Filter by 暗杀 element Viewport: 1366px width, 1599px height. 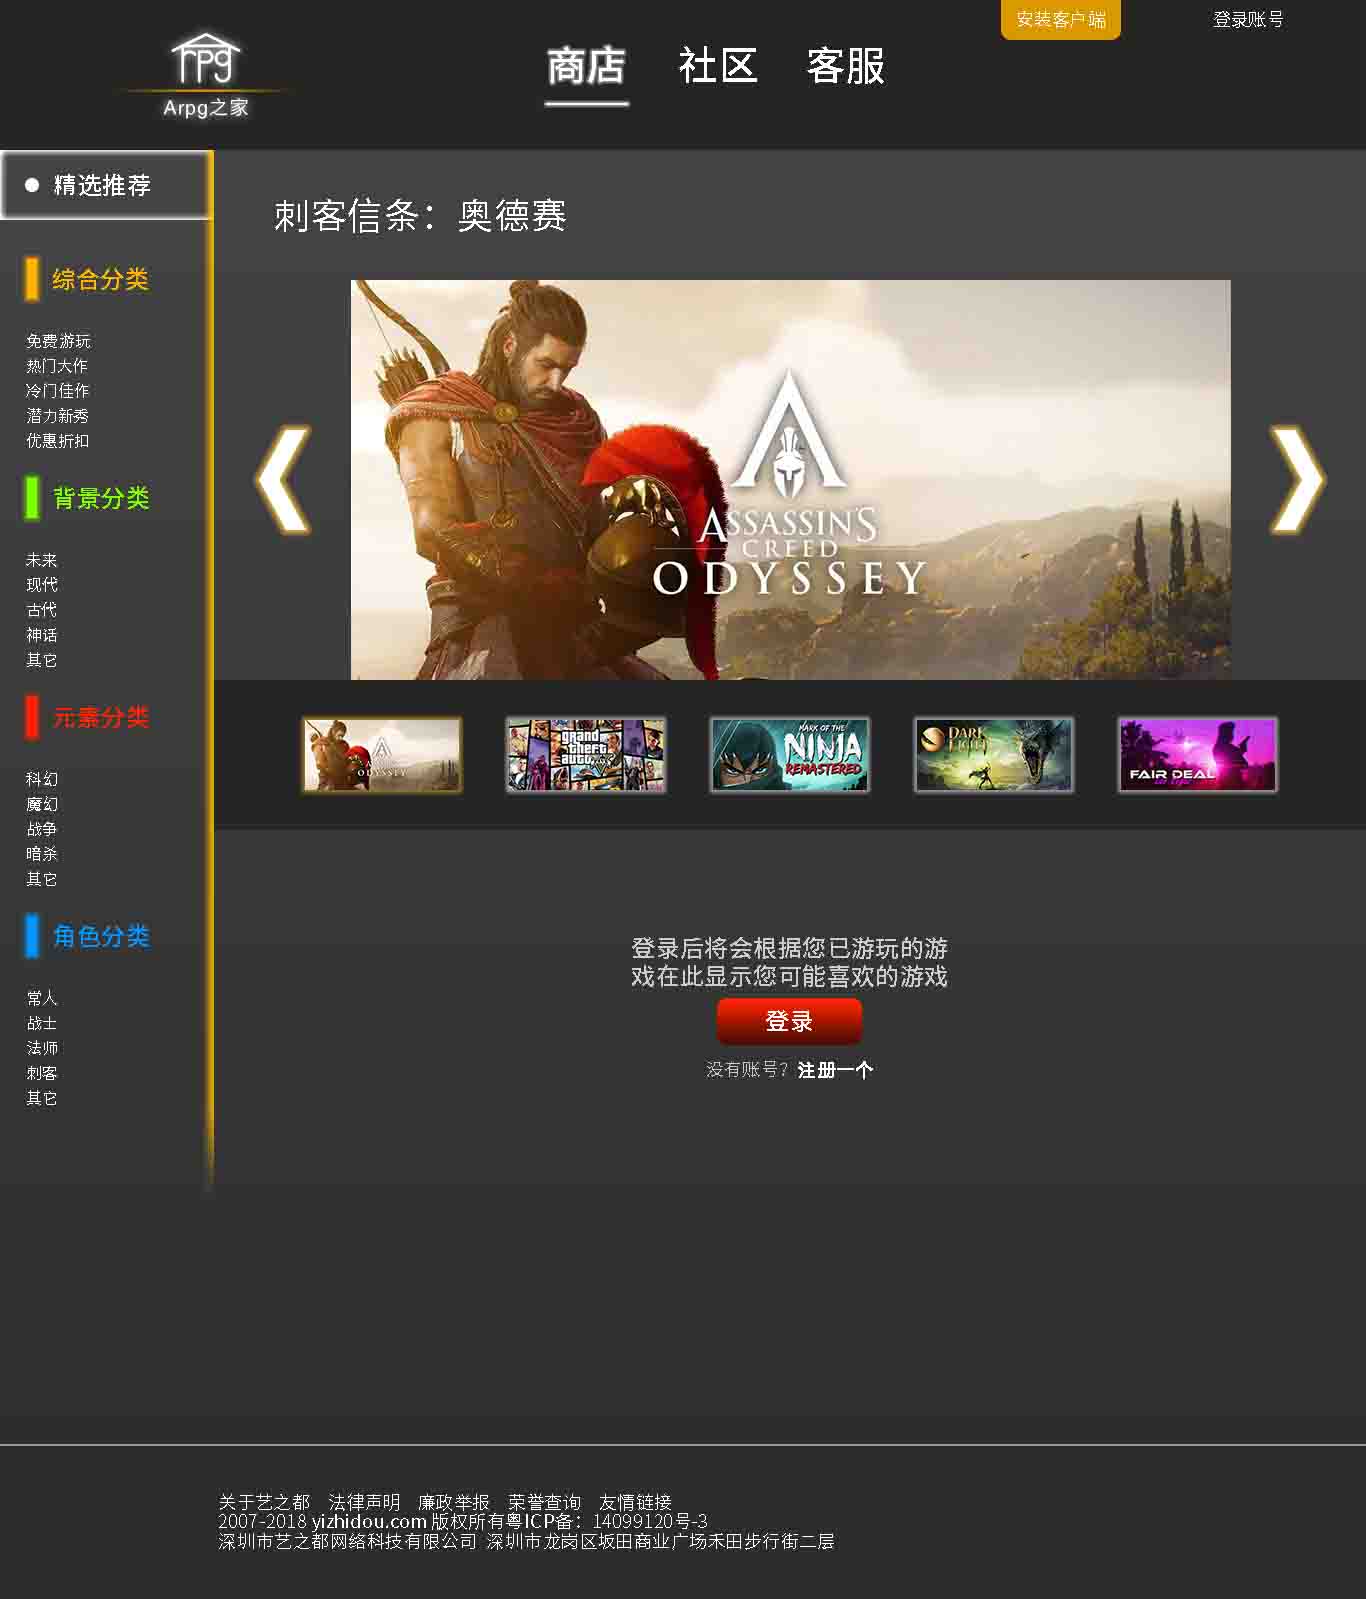(42, 854)
